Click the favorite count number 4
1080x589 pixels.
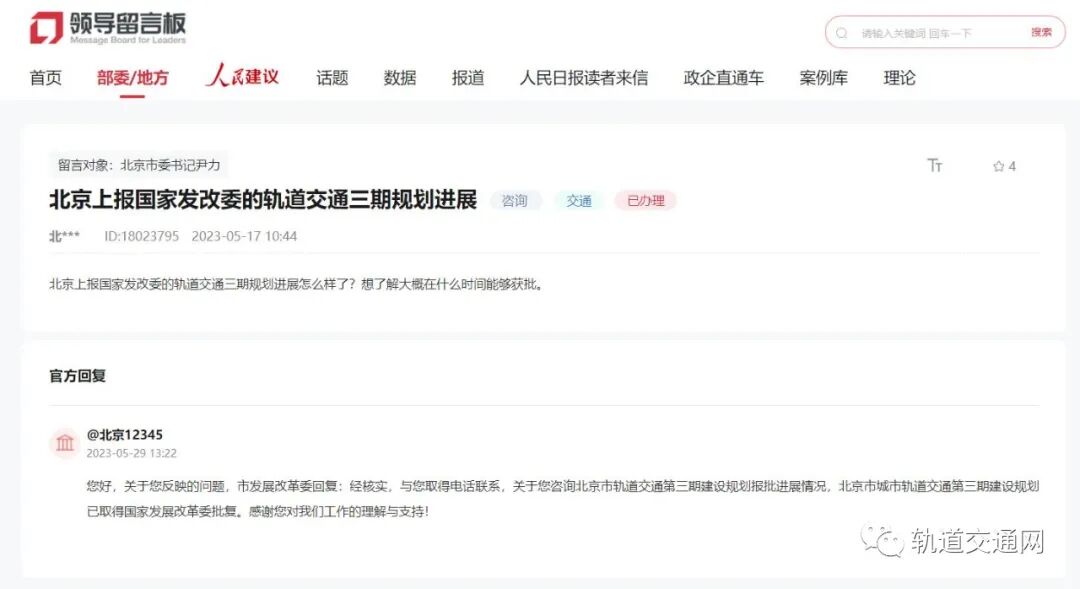tap(1010, 166)
